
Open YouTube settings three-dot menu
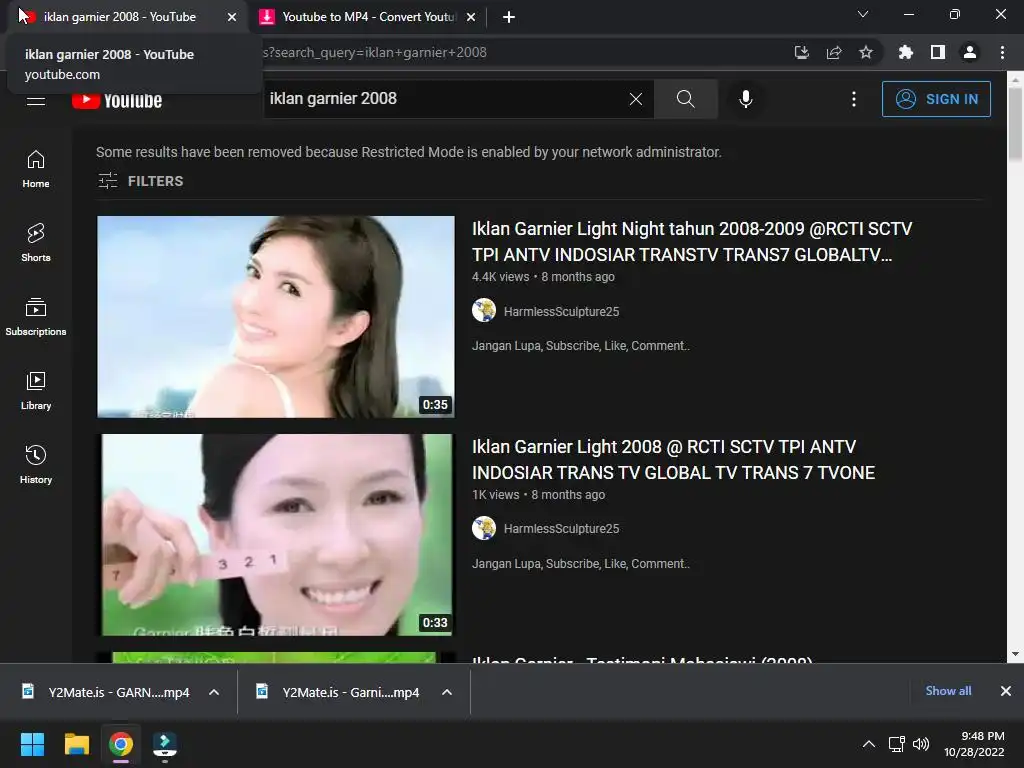coord(854,99)
